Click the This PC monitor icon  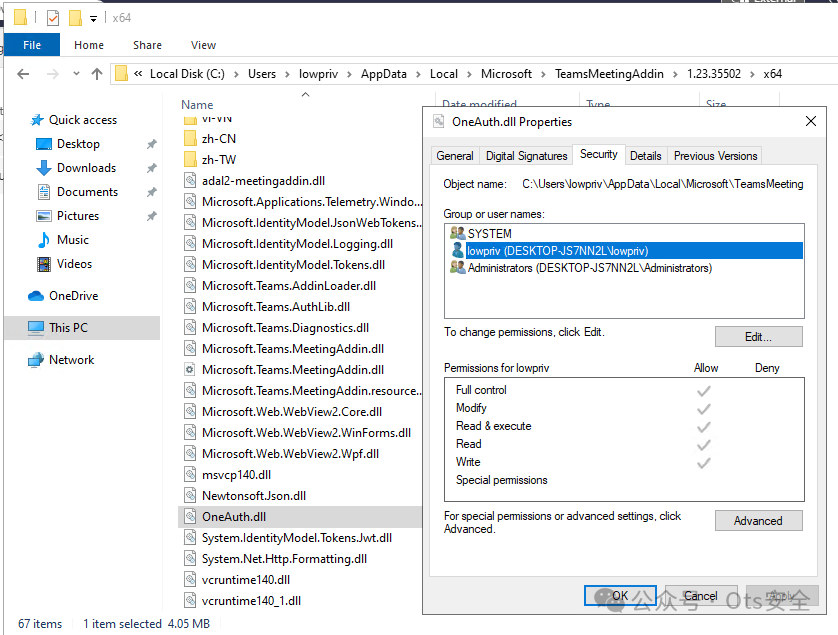pyautogui.click(x=36, y=328)
